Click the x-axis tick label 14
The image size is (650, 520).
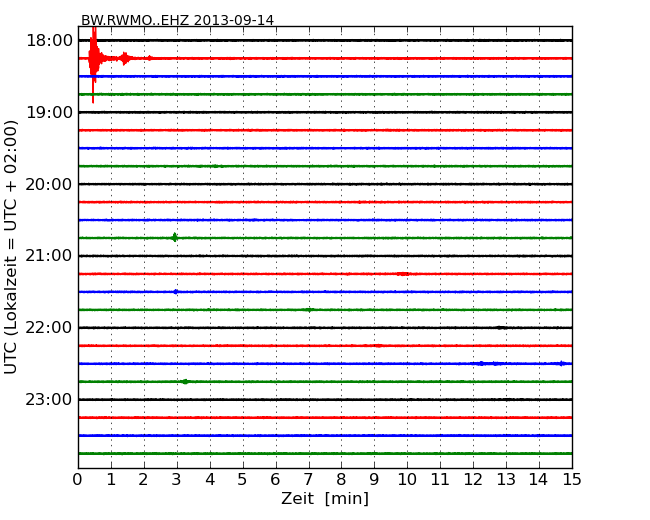538,480
